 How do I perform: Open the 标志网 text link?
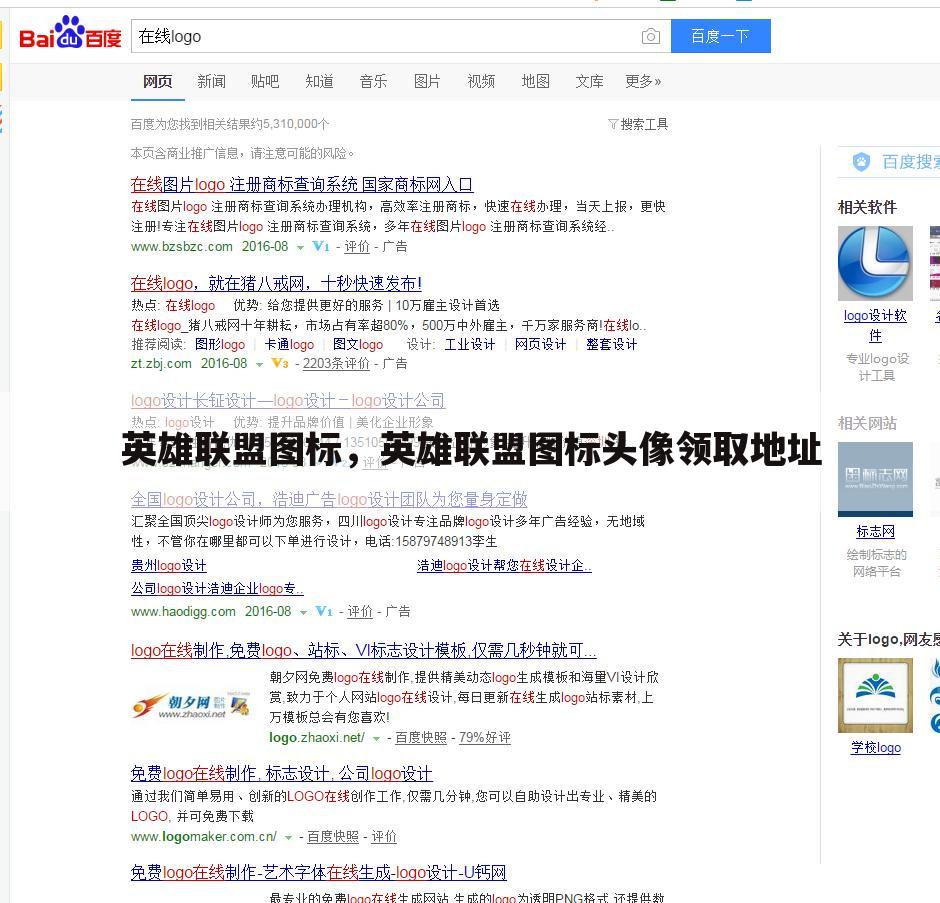876,531
